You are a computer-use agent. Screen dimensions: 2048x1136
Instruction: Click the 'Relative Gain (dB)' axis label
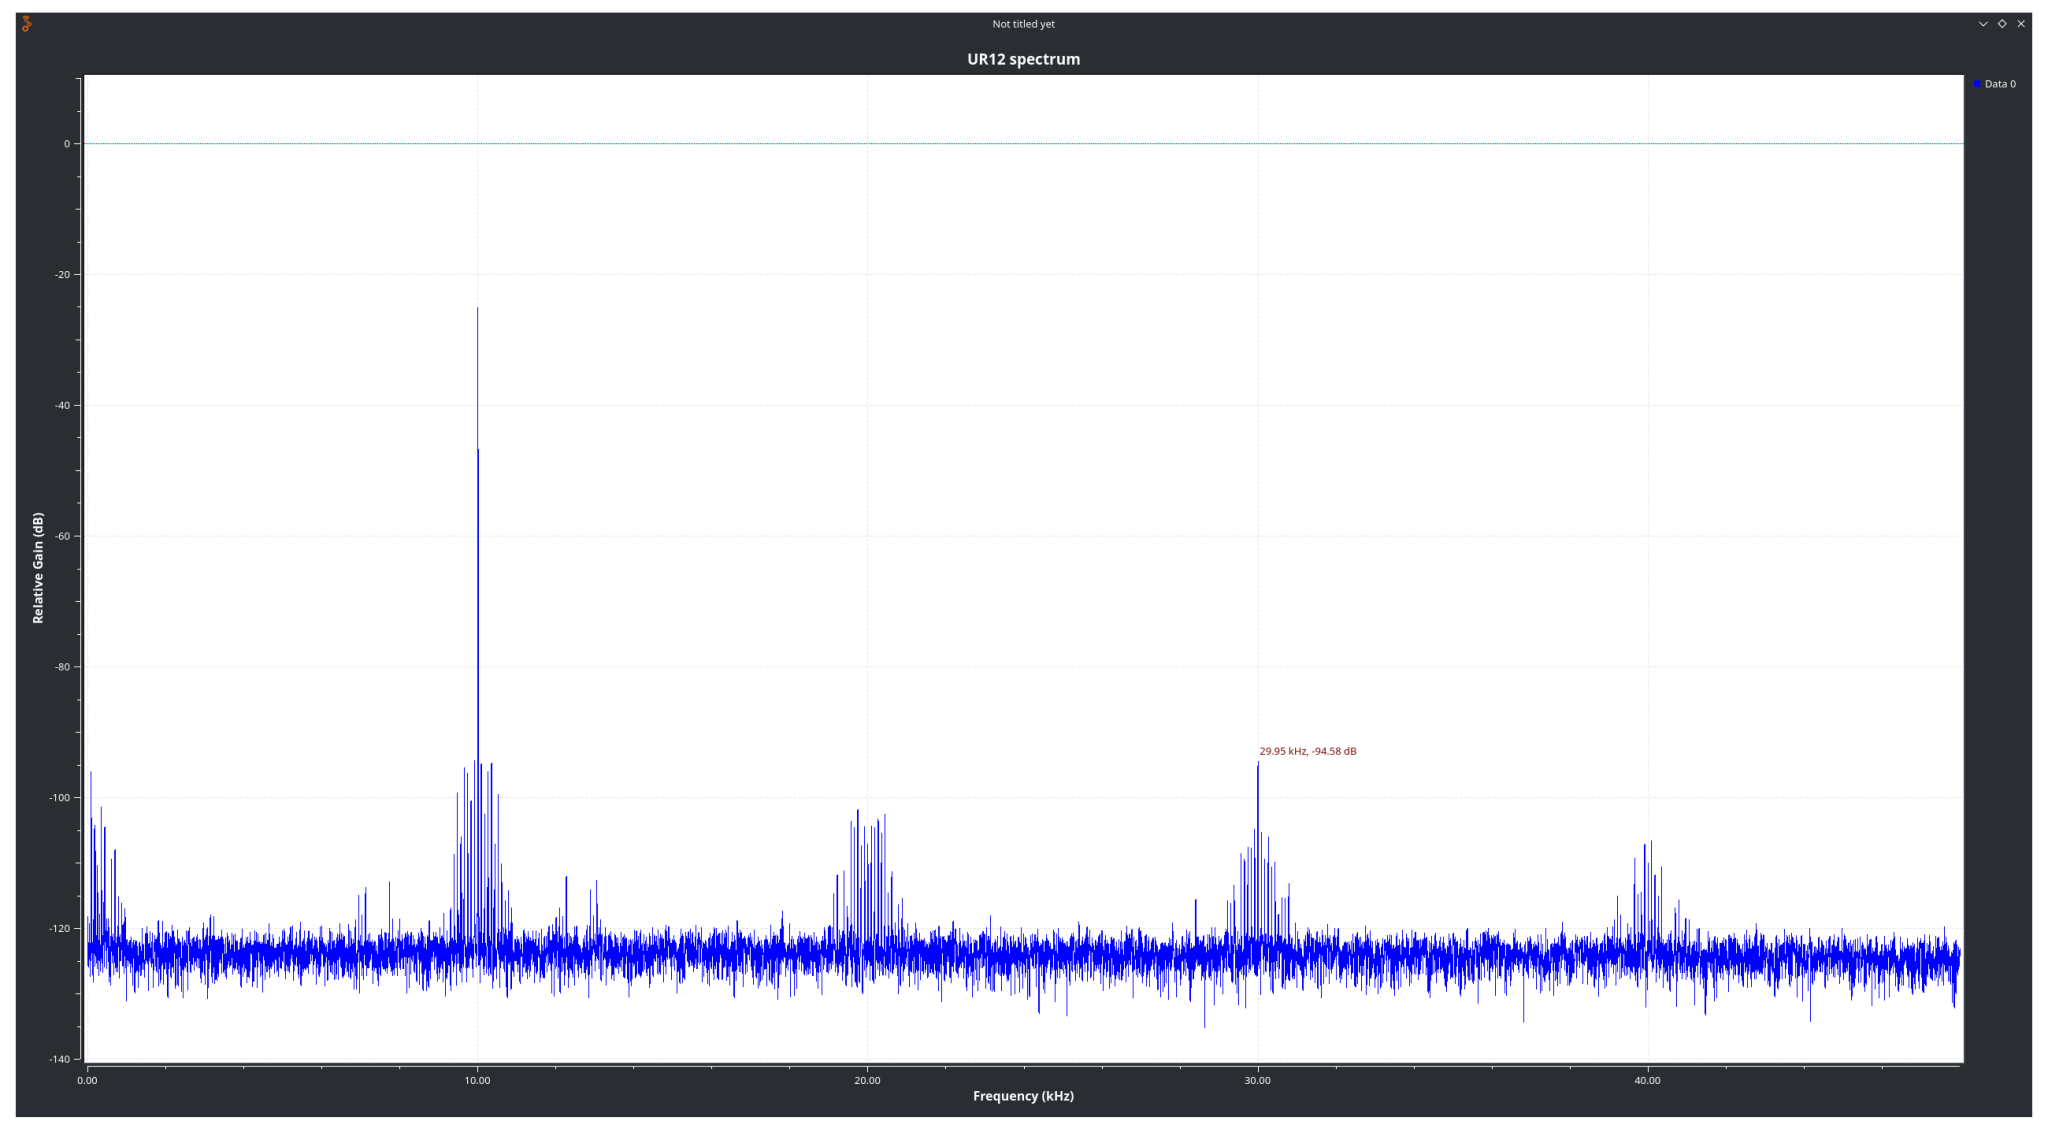[38, 568]
